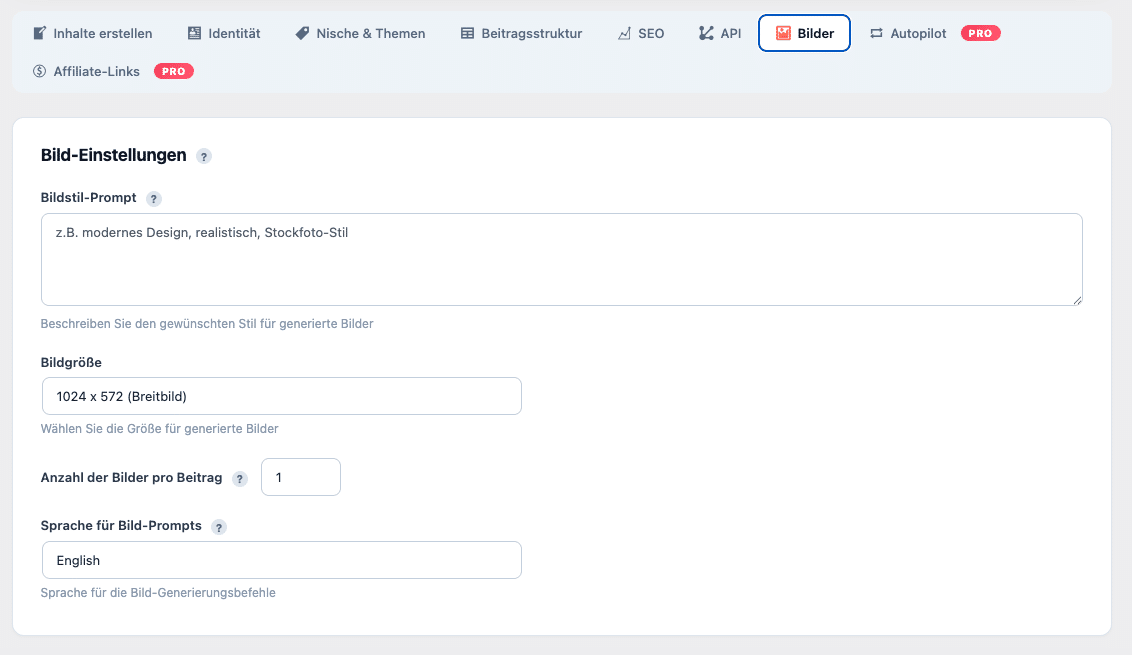Switch to the Beitragsstruktur tab
Image resolution: width=1132 pixels, height=655 pixels.
(520, 33)
